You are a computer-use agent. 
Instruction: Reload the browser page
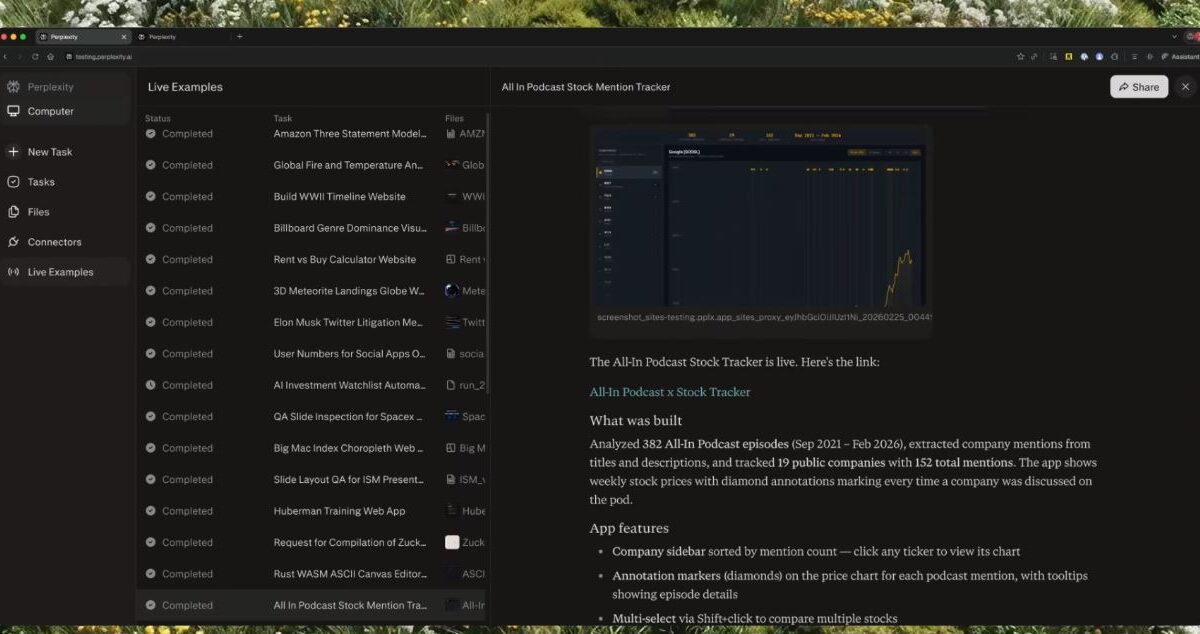(35, 56)
